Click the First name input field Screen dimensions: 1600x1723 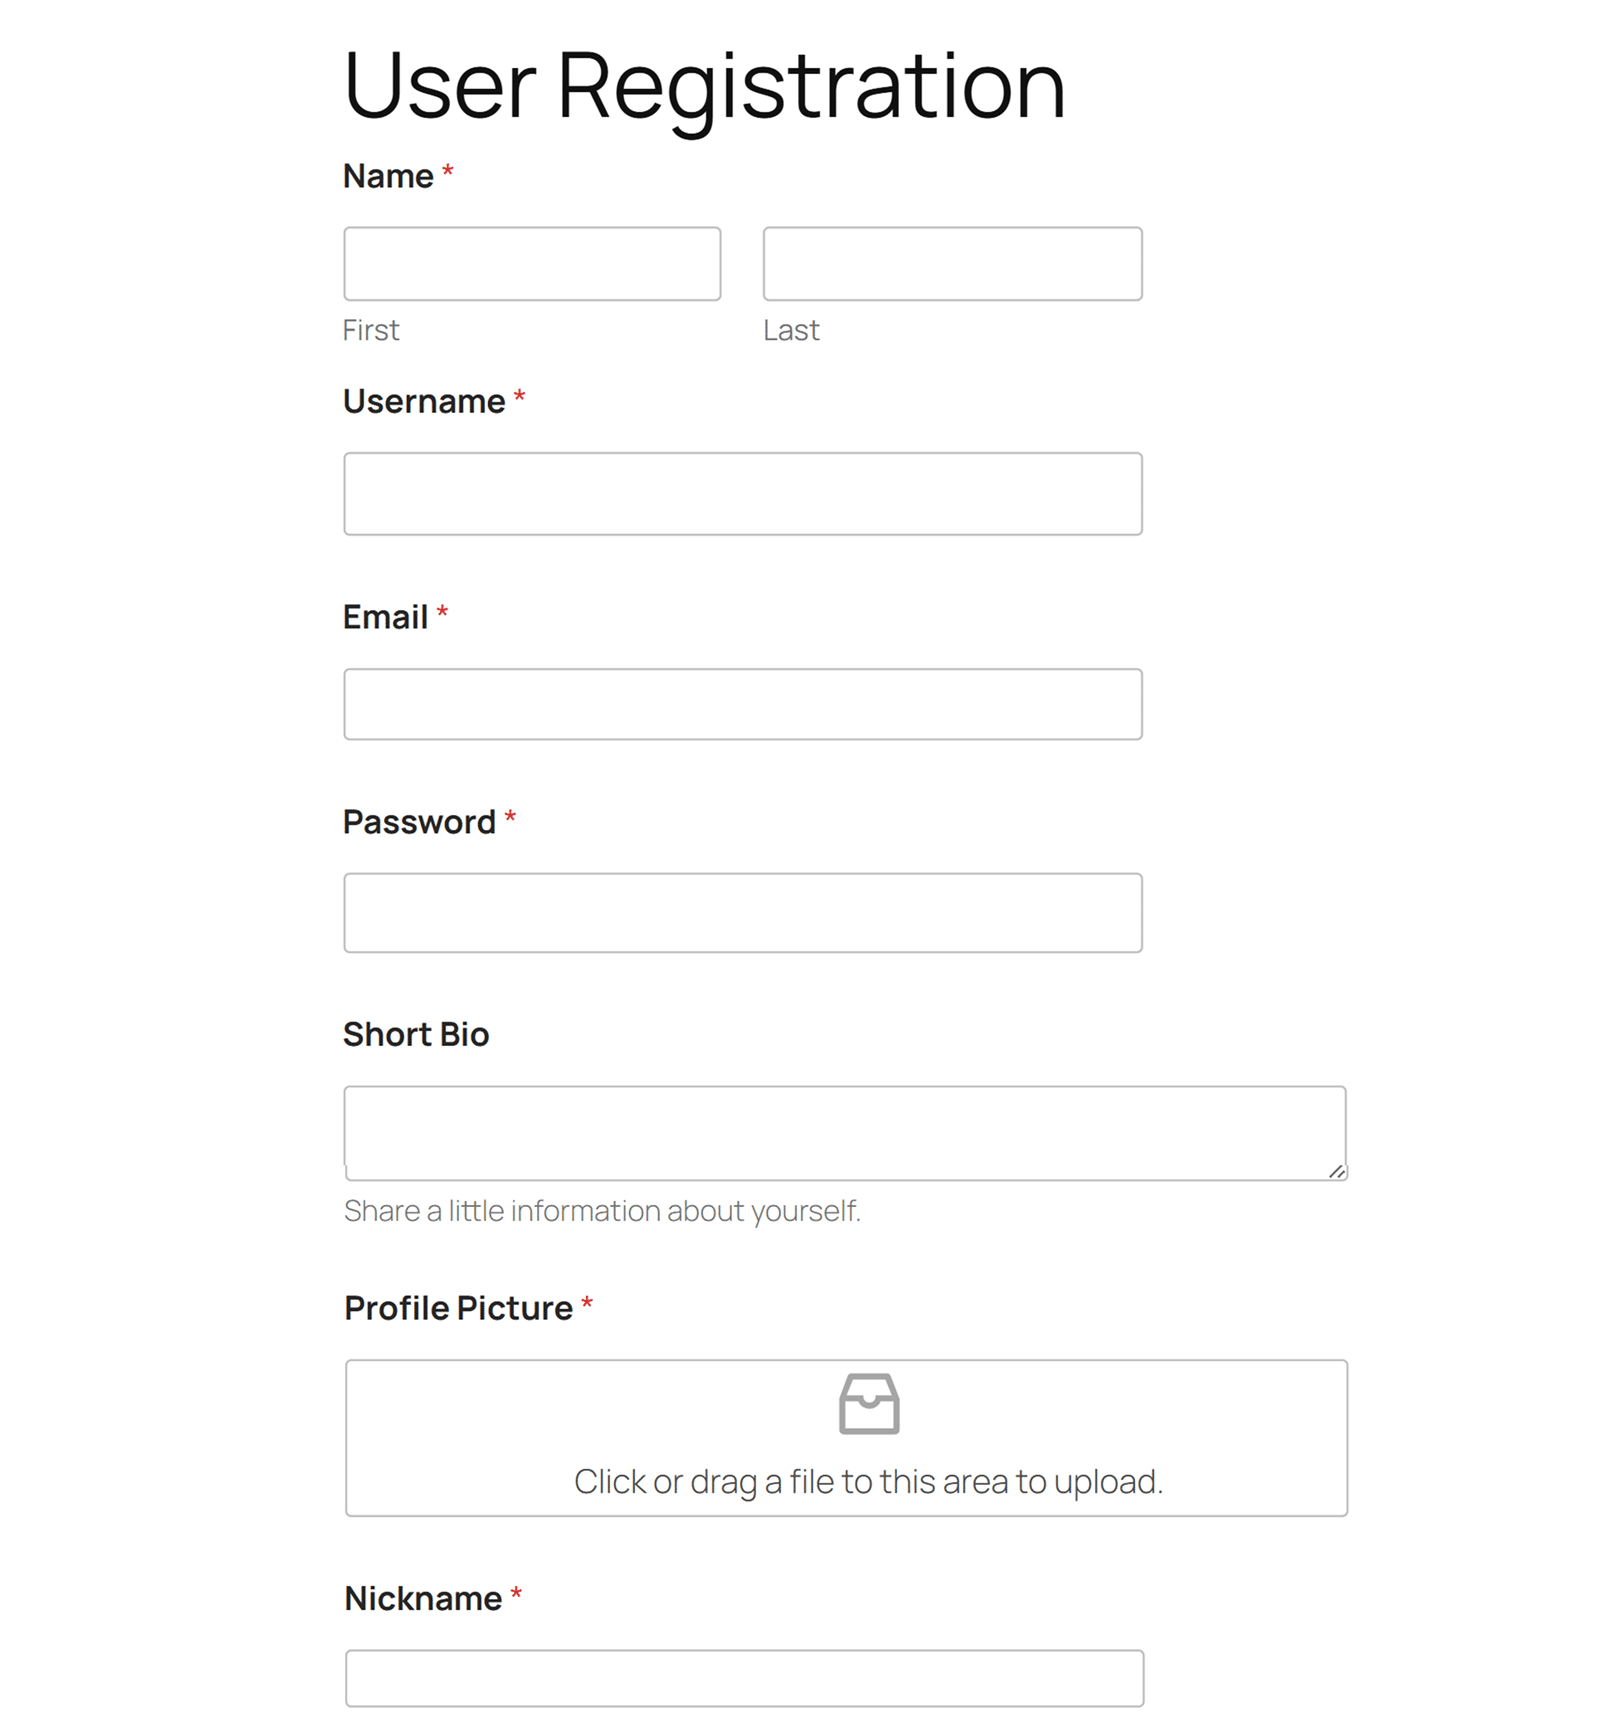[x=532, y=263]
